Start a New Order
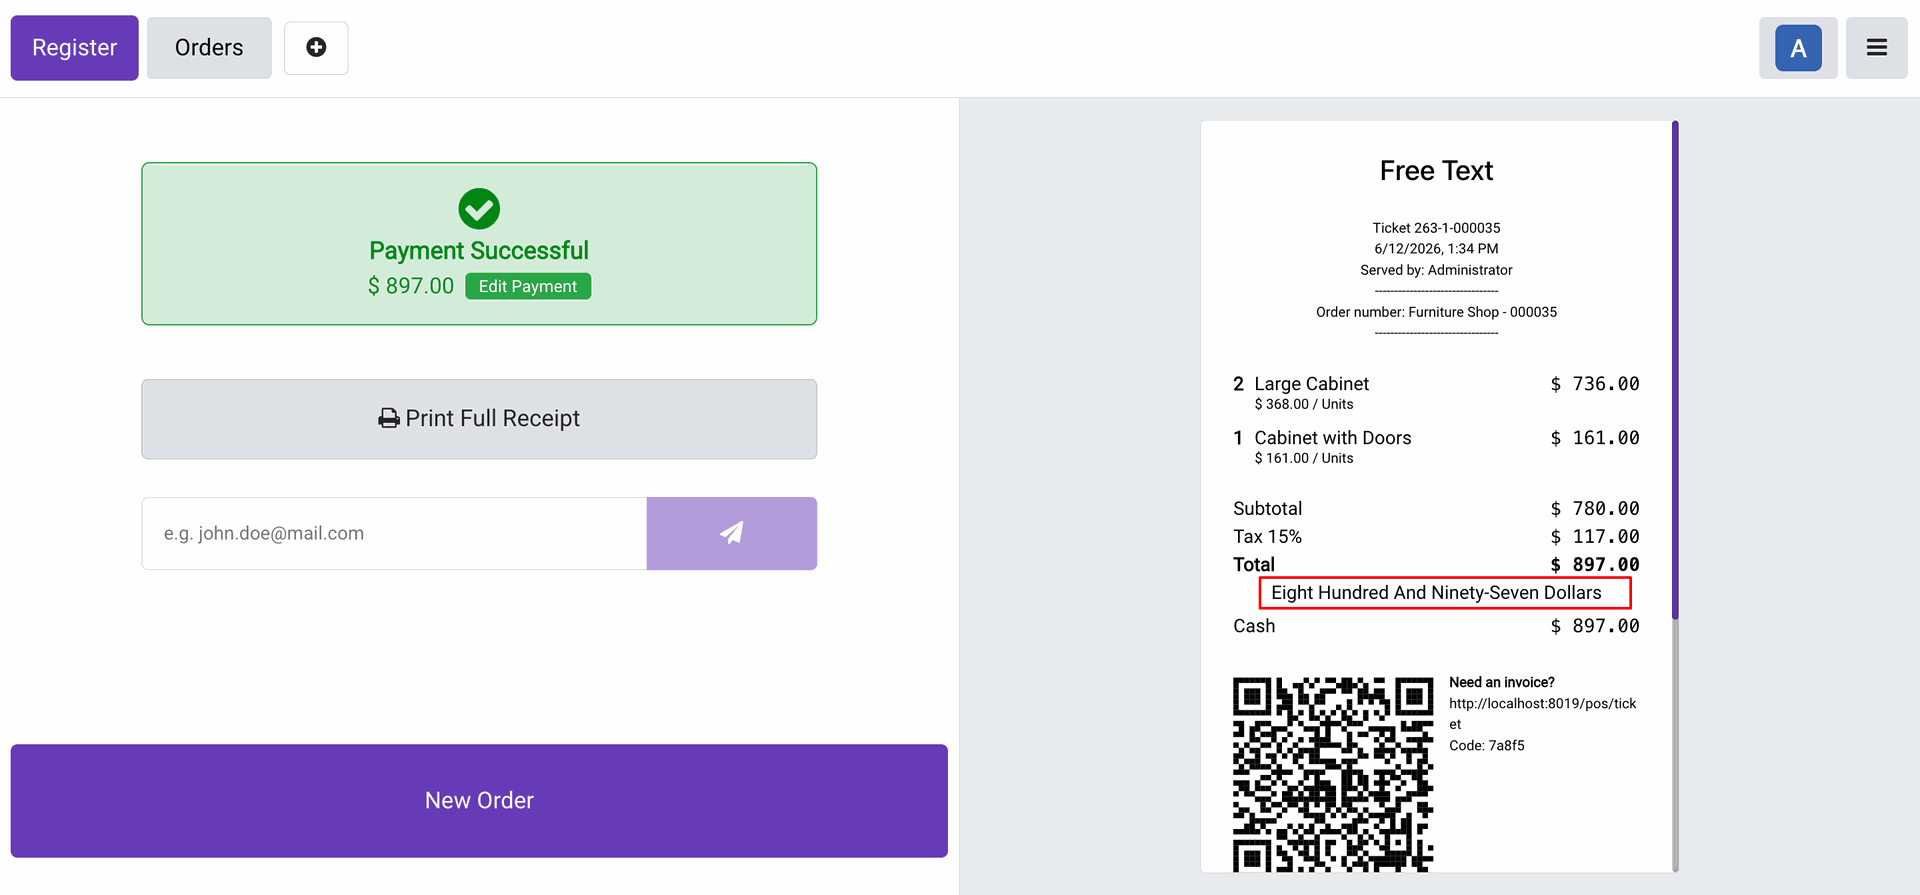The width and height of the screenshot is (1920, 895). click(x=479, y=800)
